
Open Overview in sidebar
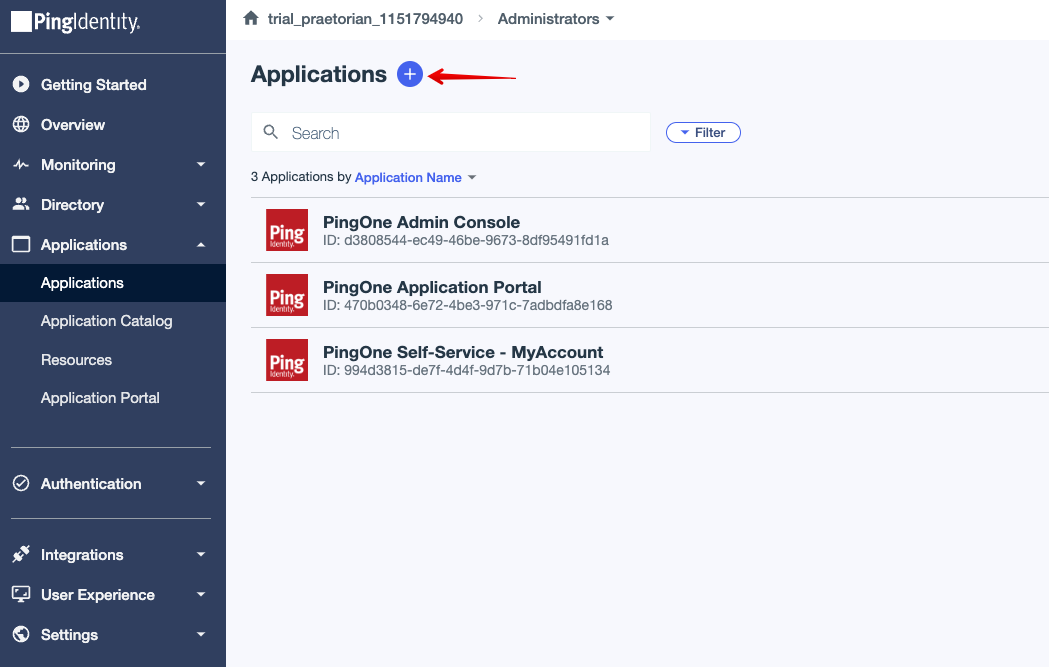[x=73, y=125]
